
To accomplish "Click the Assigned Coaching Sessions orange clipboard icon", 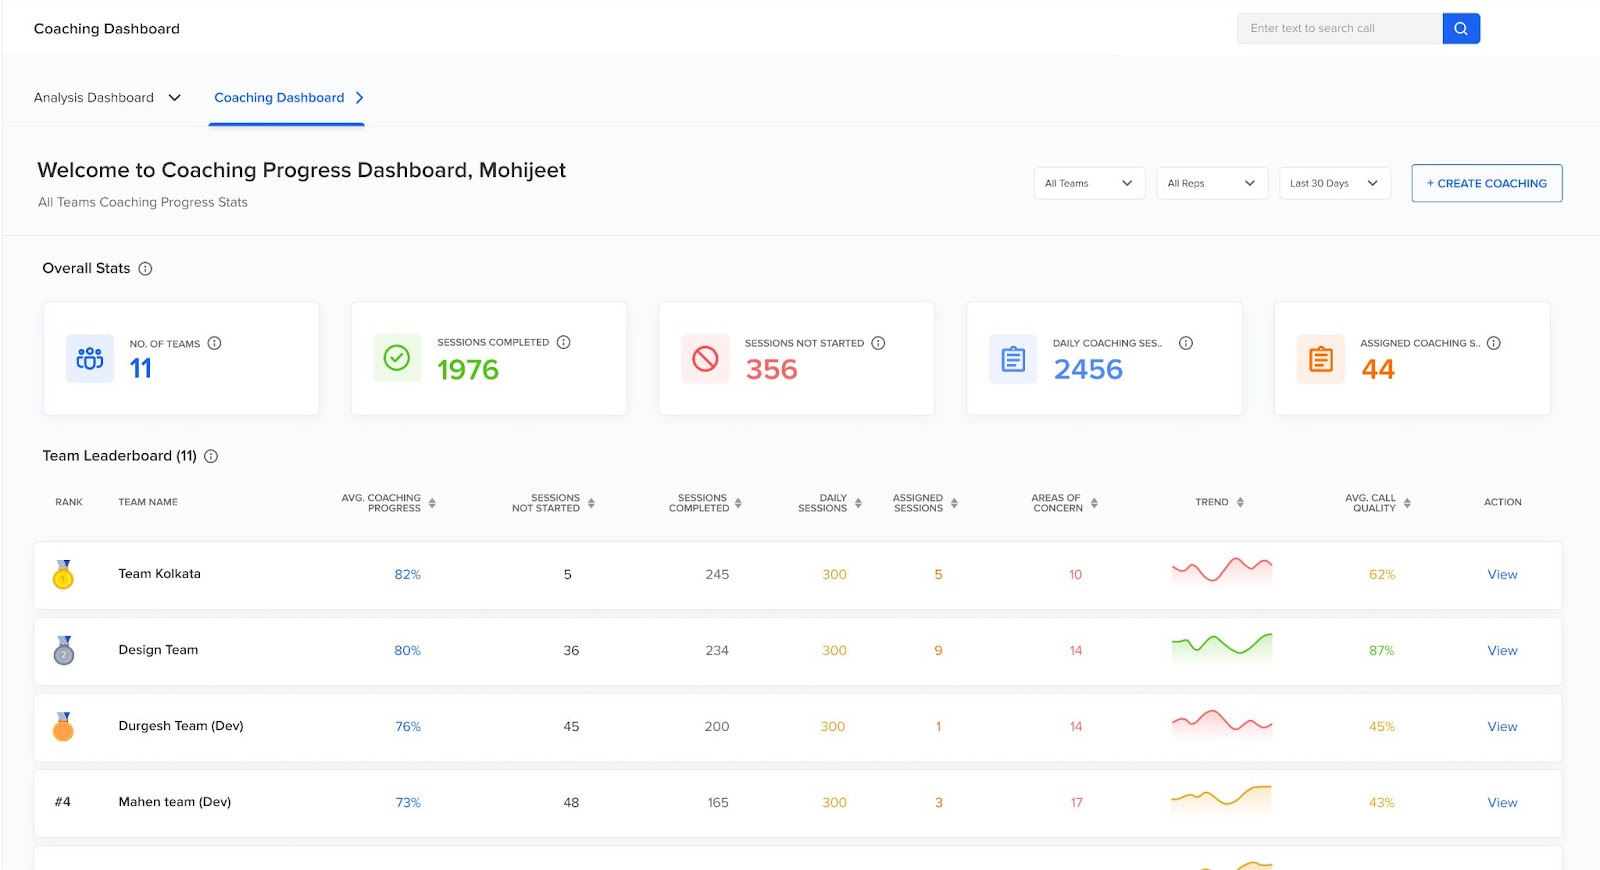I will (x=1321, y=359).
